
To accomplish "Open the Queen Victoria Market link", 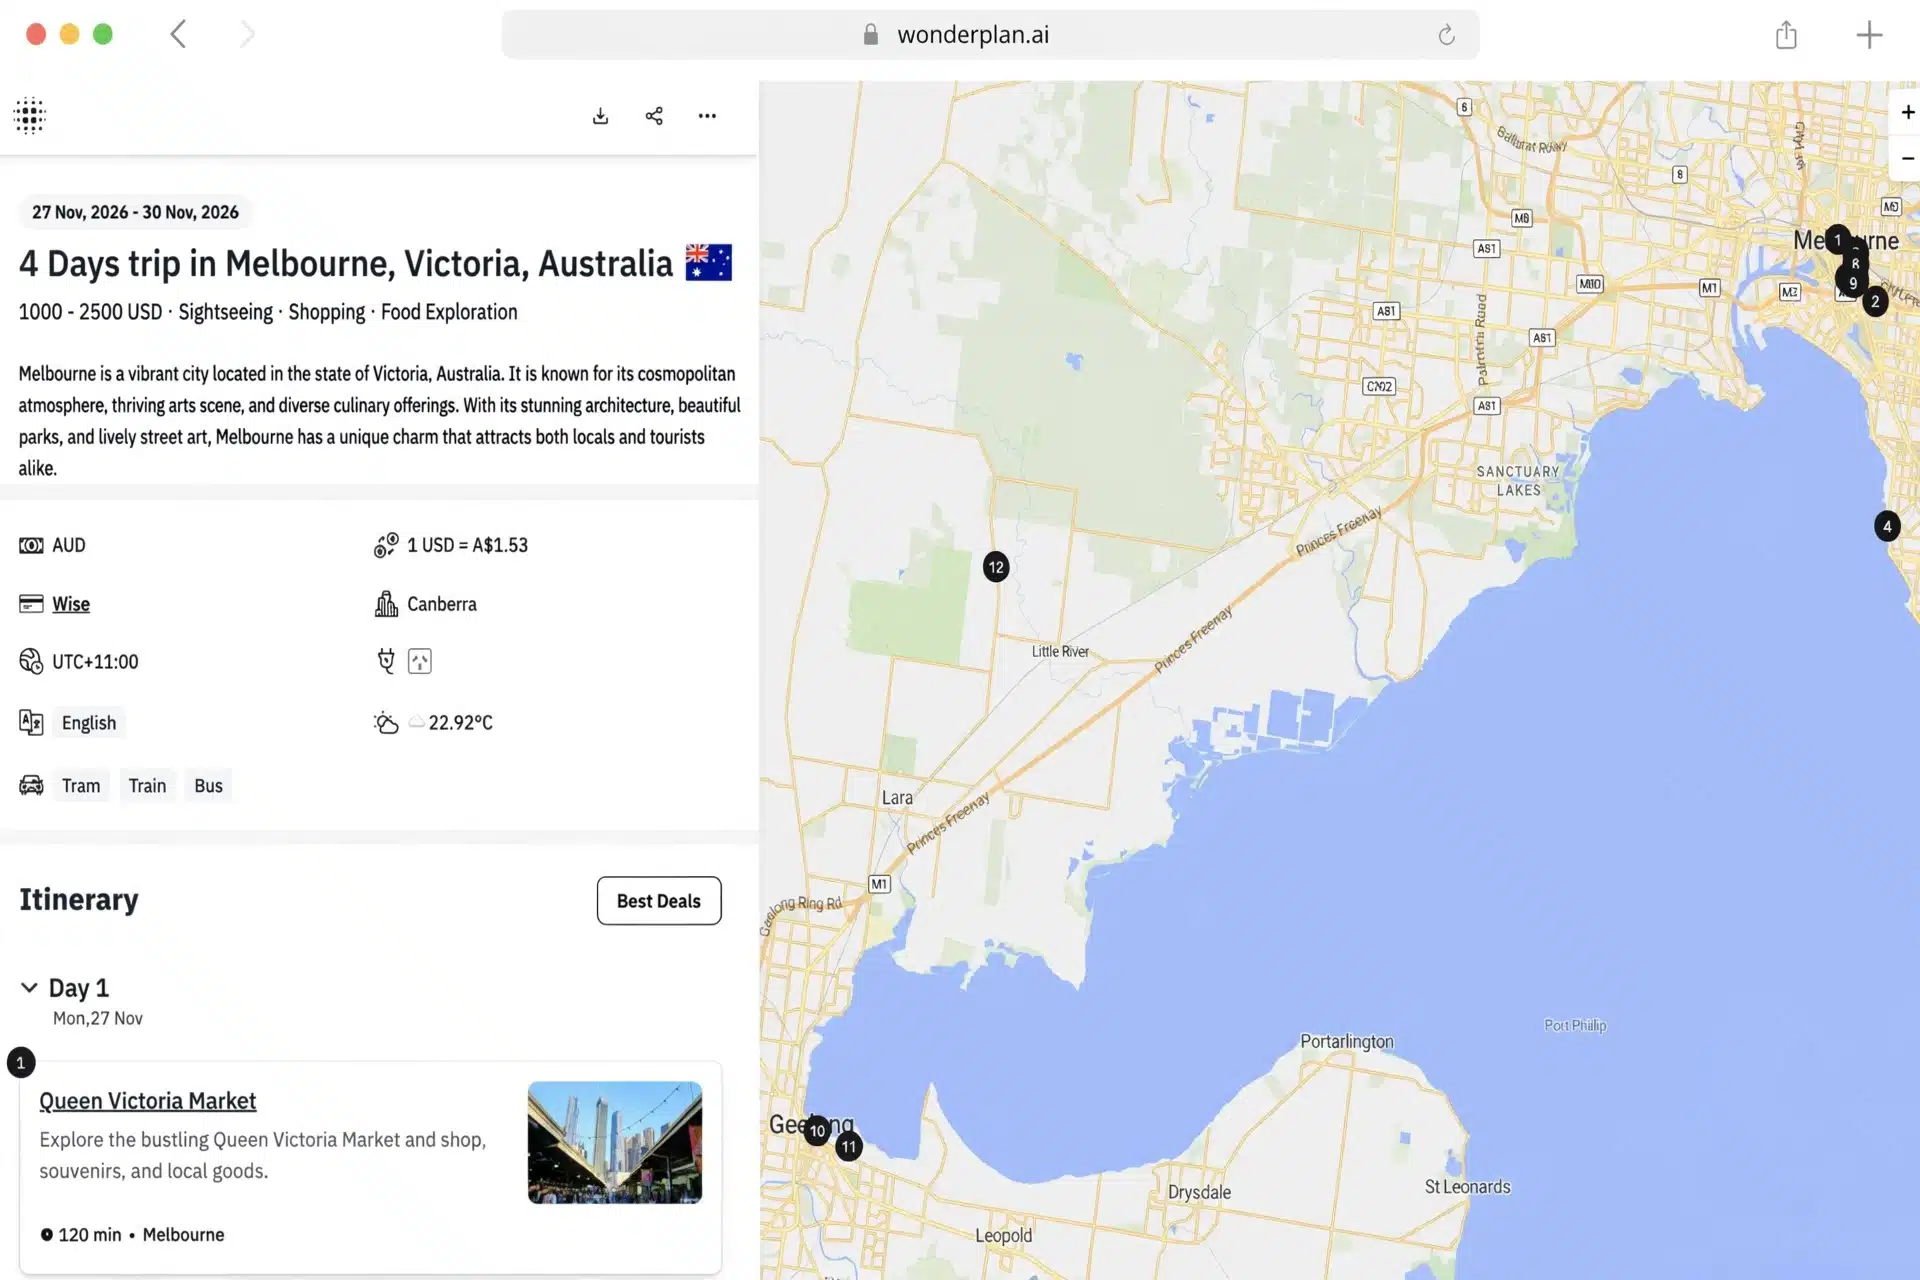I will (148, 1101).
